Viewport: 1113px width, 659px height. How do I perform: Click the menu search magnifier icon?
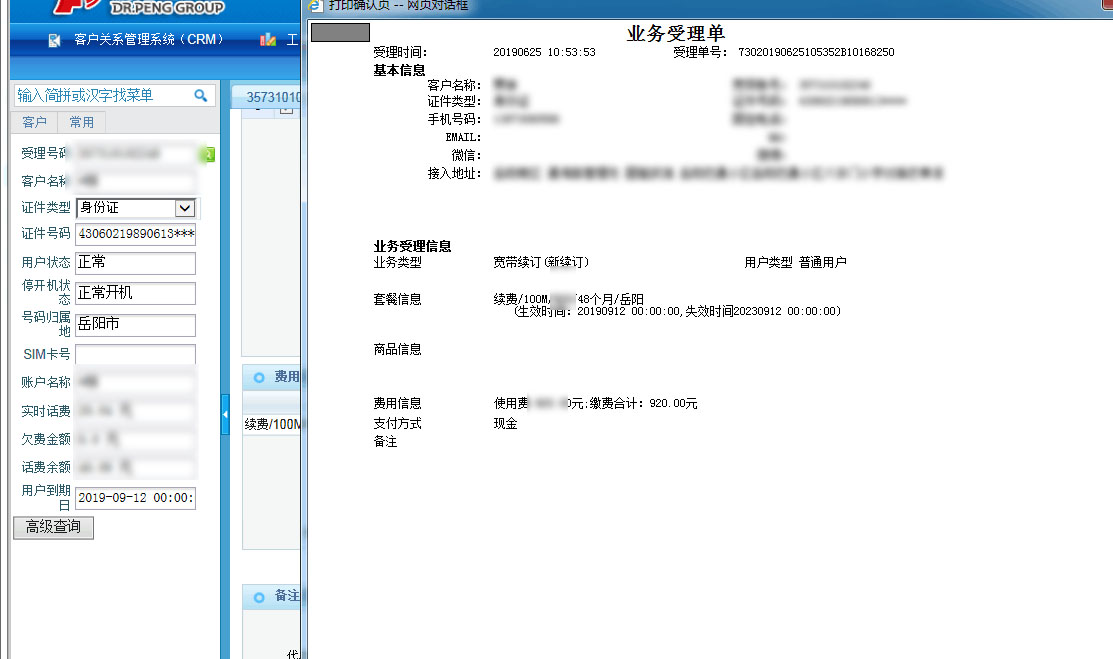200,96
